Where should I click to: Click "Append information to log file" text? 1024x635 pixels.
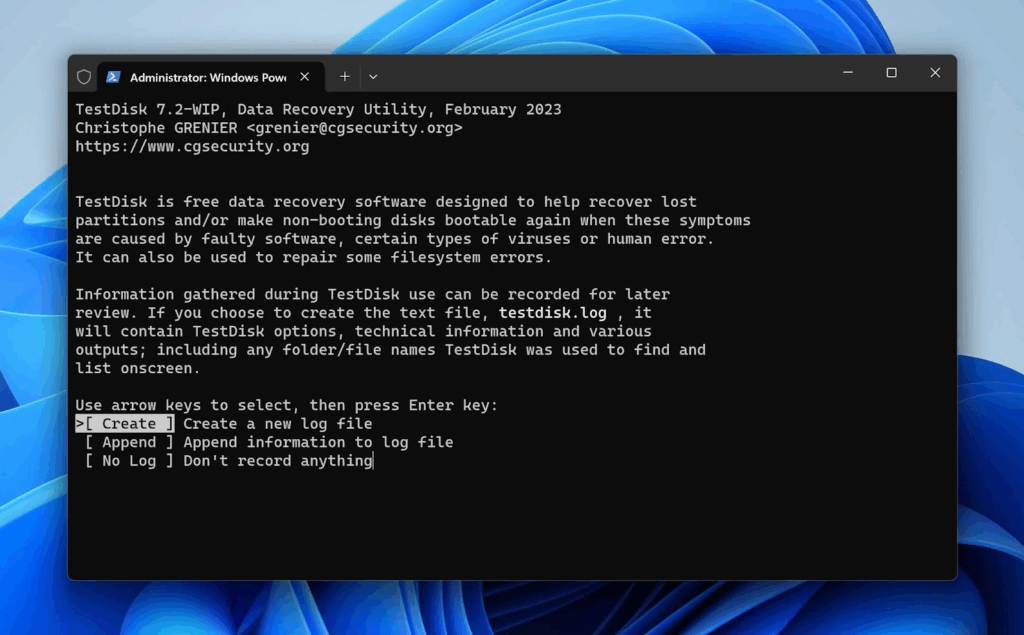click(318, 442)
